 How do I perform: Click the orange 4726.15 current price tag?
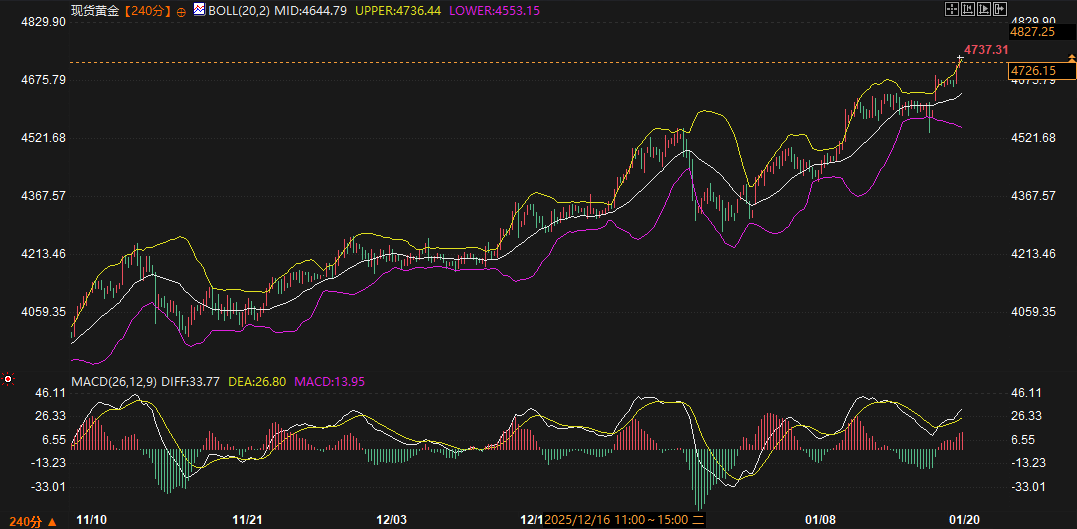pos(1033,70)
